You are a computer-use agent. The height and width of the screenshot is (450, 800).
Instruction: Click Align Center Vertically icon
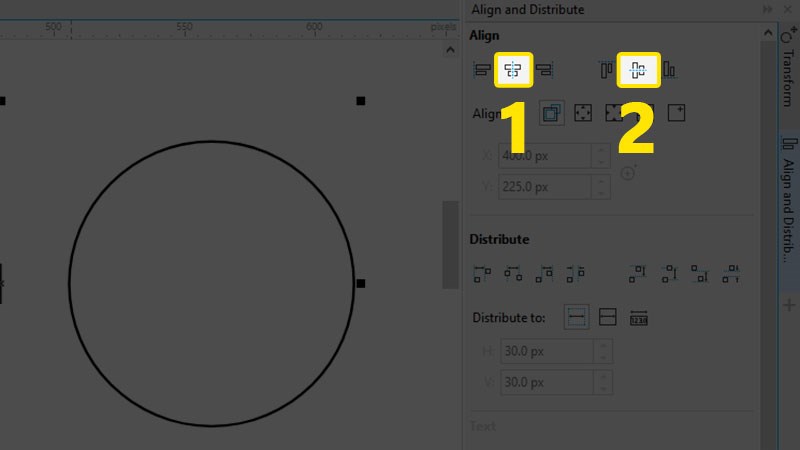coord(638,69)
